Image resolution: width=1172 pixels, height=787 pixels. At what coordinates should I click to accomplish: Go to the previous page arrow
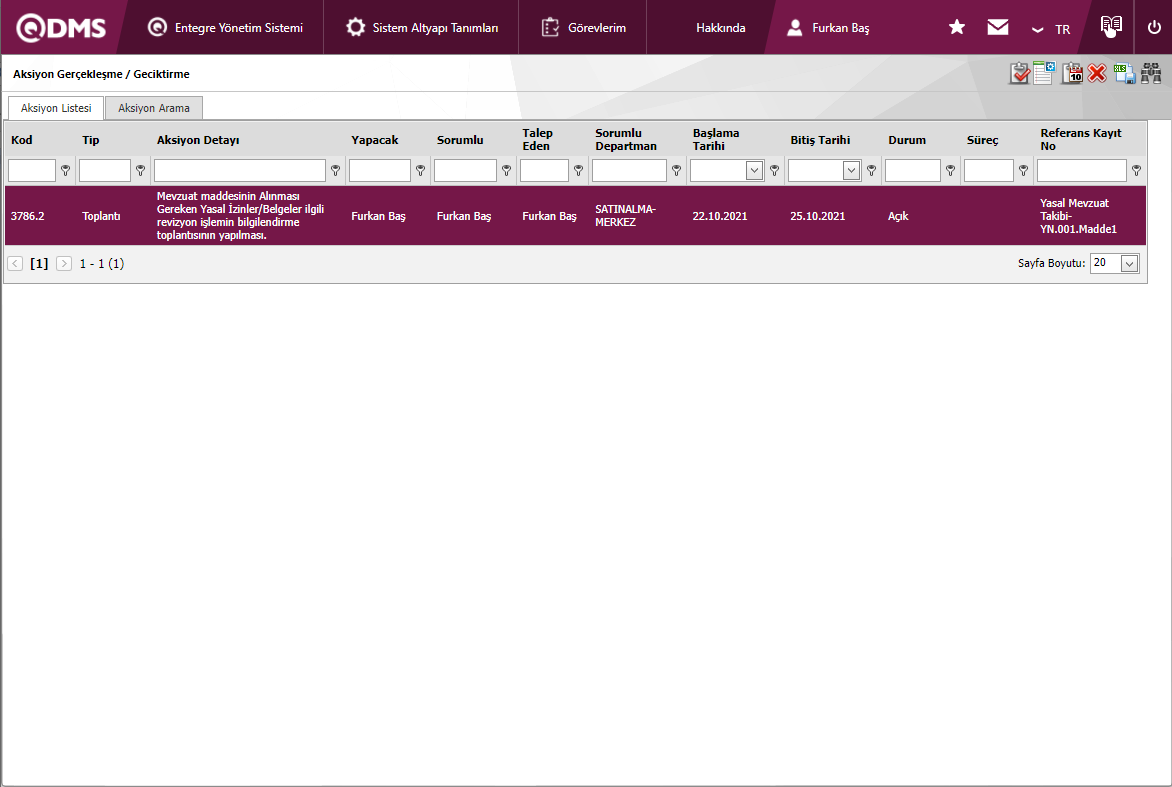coord(15,264)
